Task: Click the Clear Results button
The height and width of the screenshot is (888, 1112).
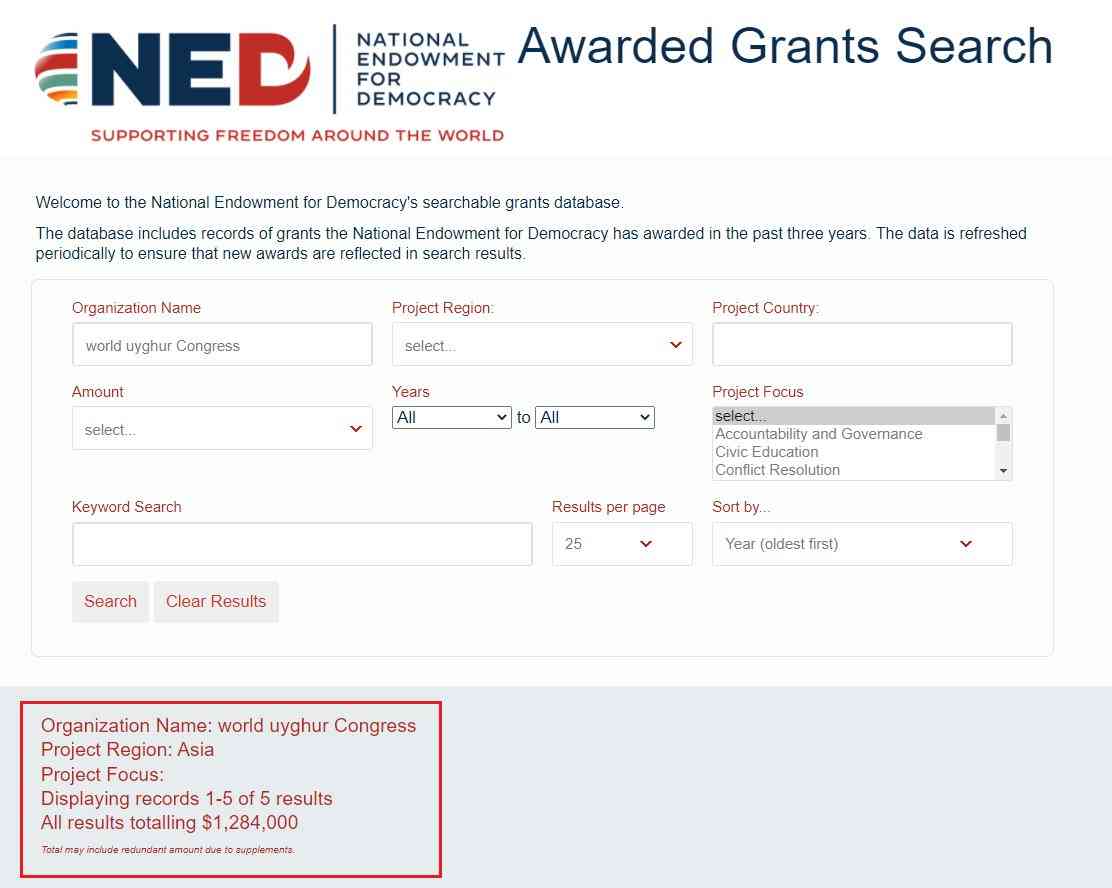Action: [x=216, y=601]
